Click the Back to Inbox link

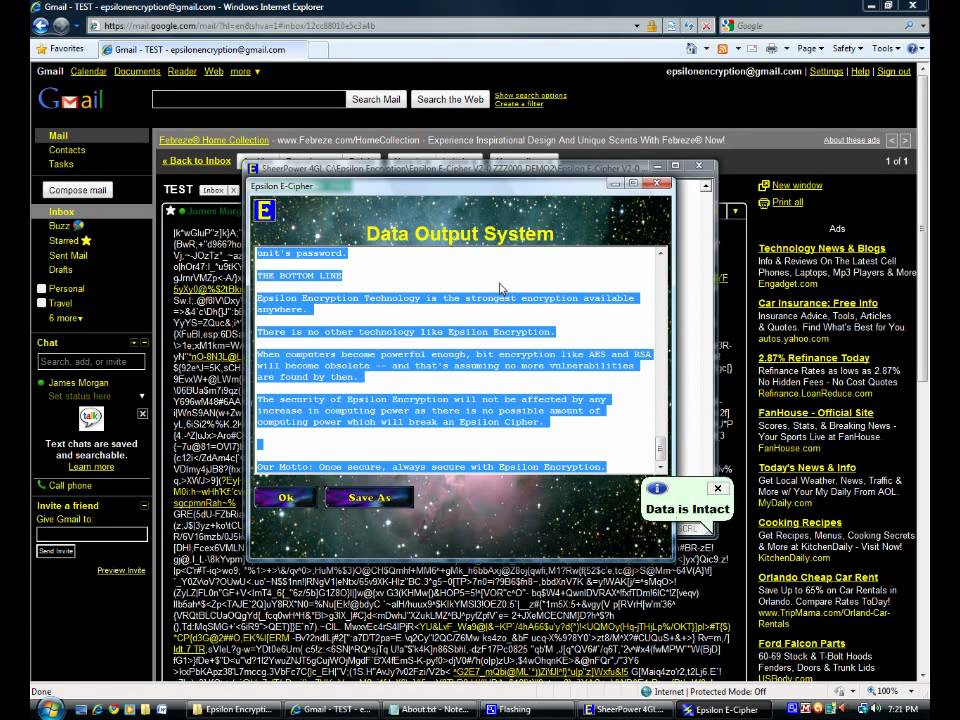(x=197, y=161)
